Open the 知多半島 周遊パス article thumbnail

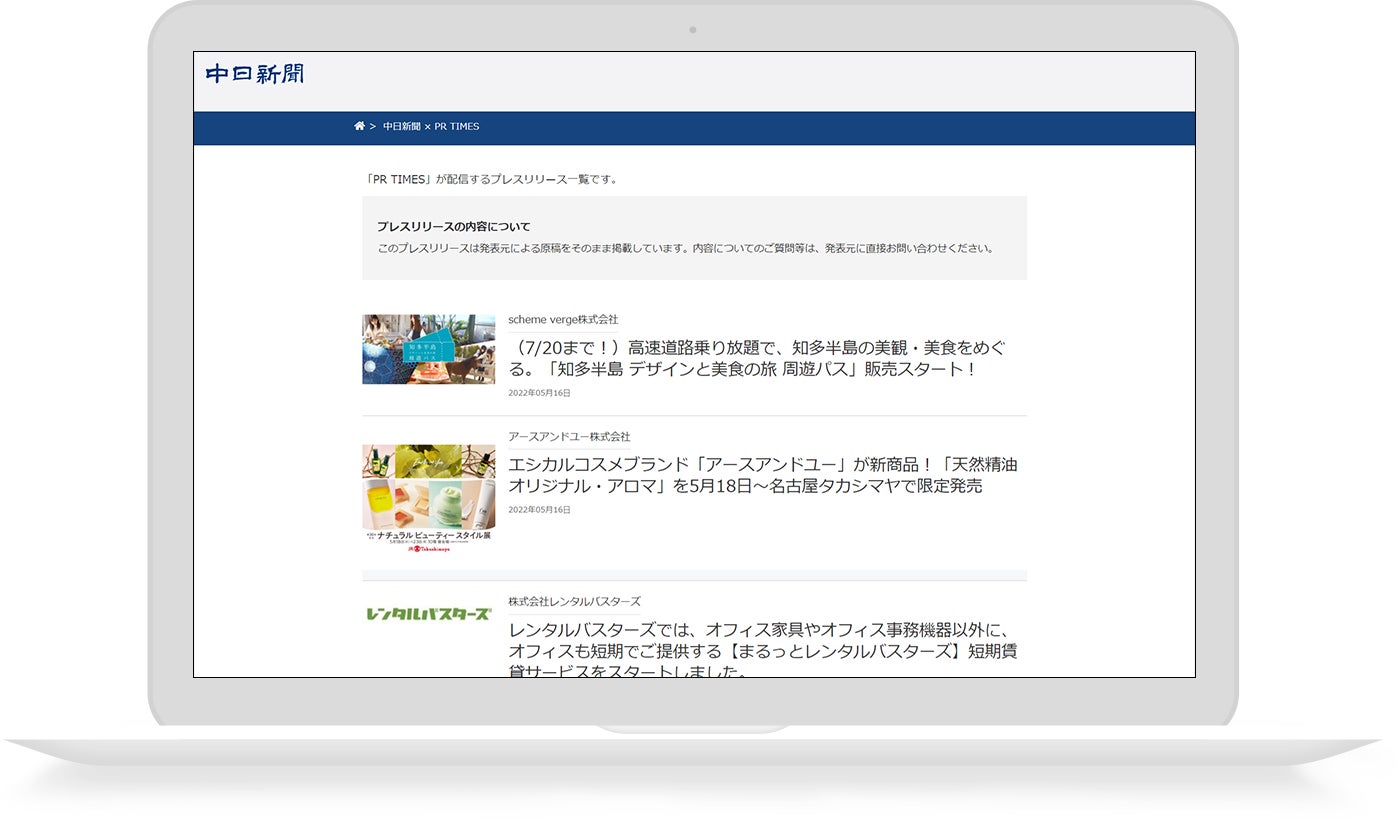pos(429,349)
